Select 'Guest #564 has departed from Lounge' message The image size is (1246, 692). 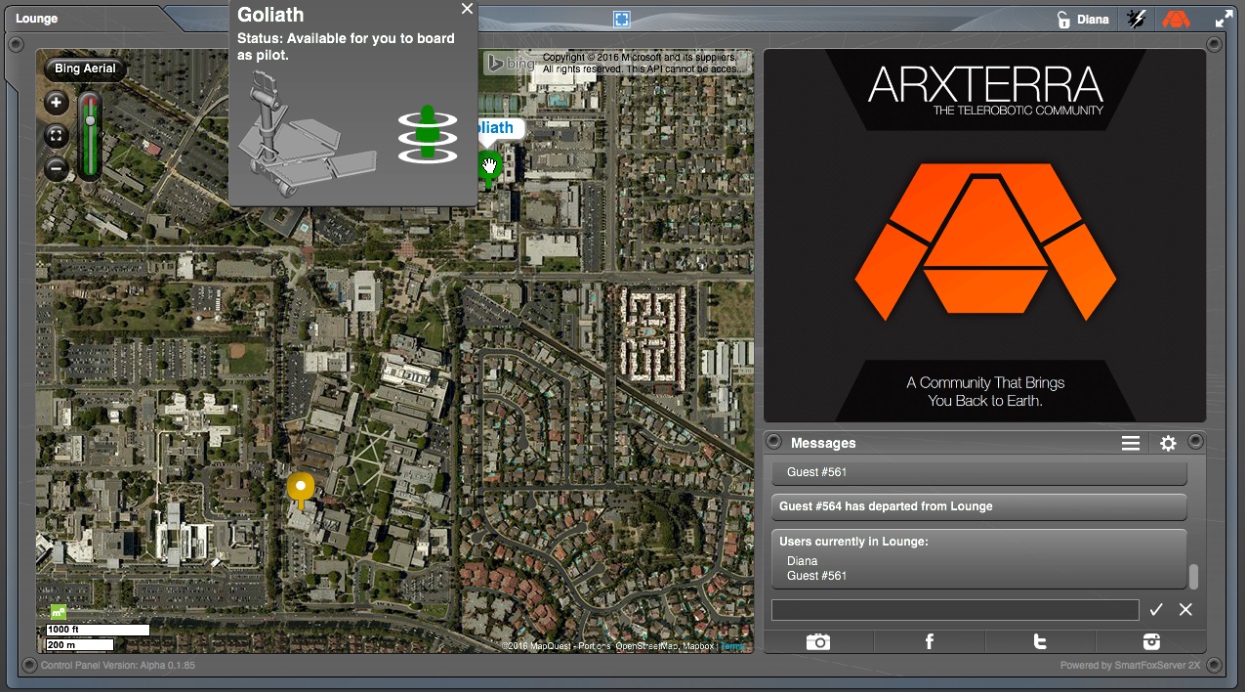coord(979,507)
